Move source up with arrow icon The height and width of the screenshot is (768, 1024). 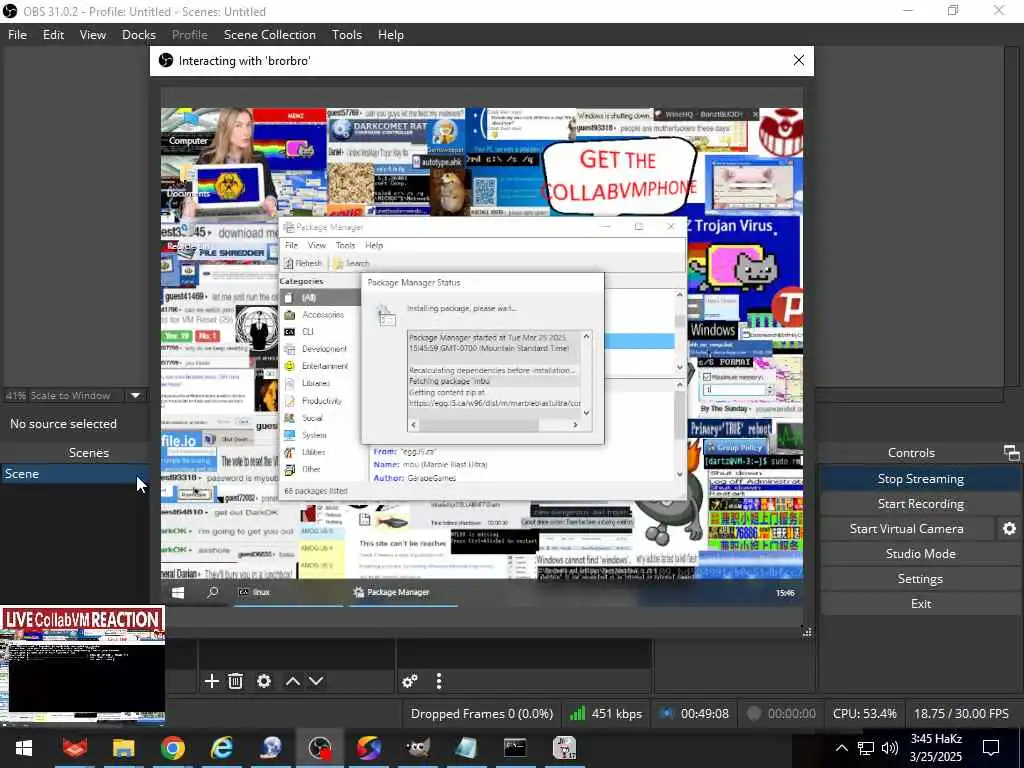coord(293,681)
